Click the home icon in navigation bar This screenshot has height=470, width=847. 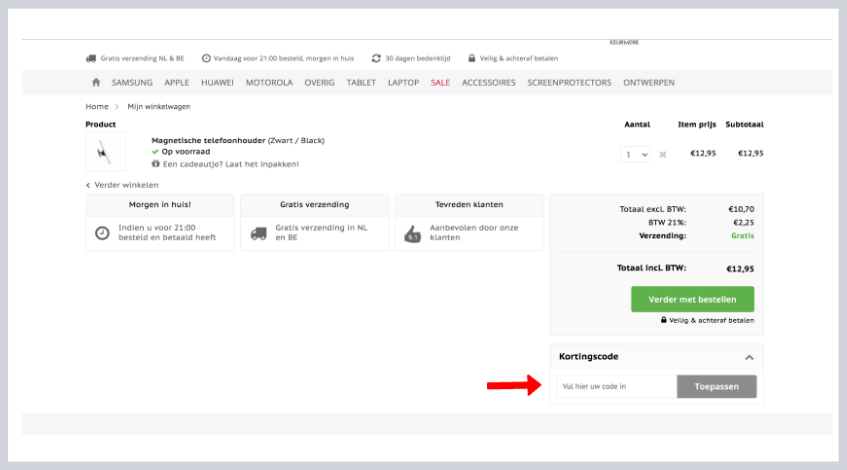coord(96,82)
